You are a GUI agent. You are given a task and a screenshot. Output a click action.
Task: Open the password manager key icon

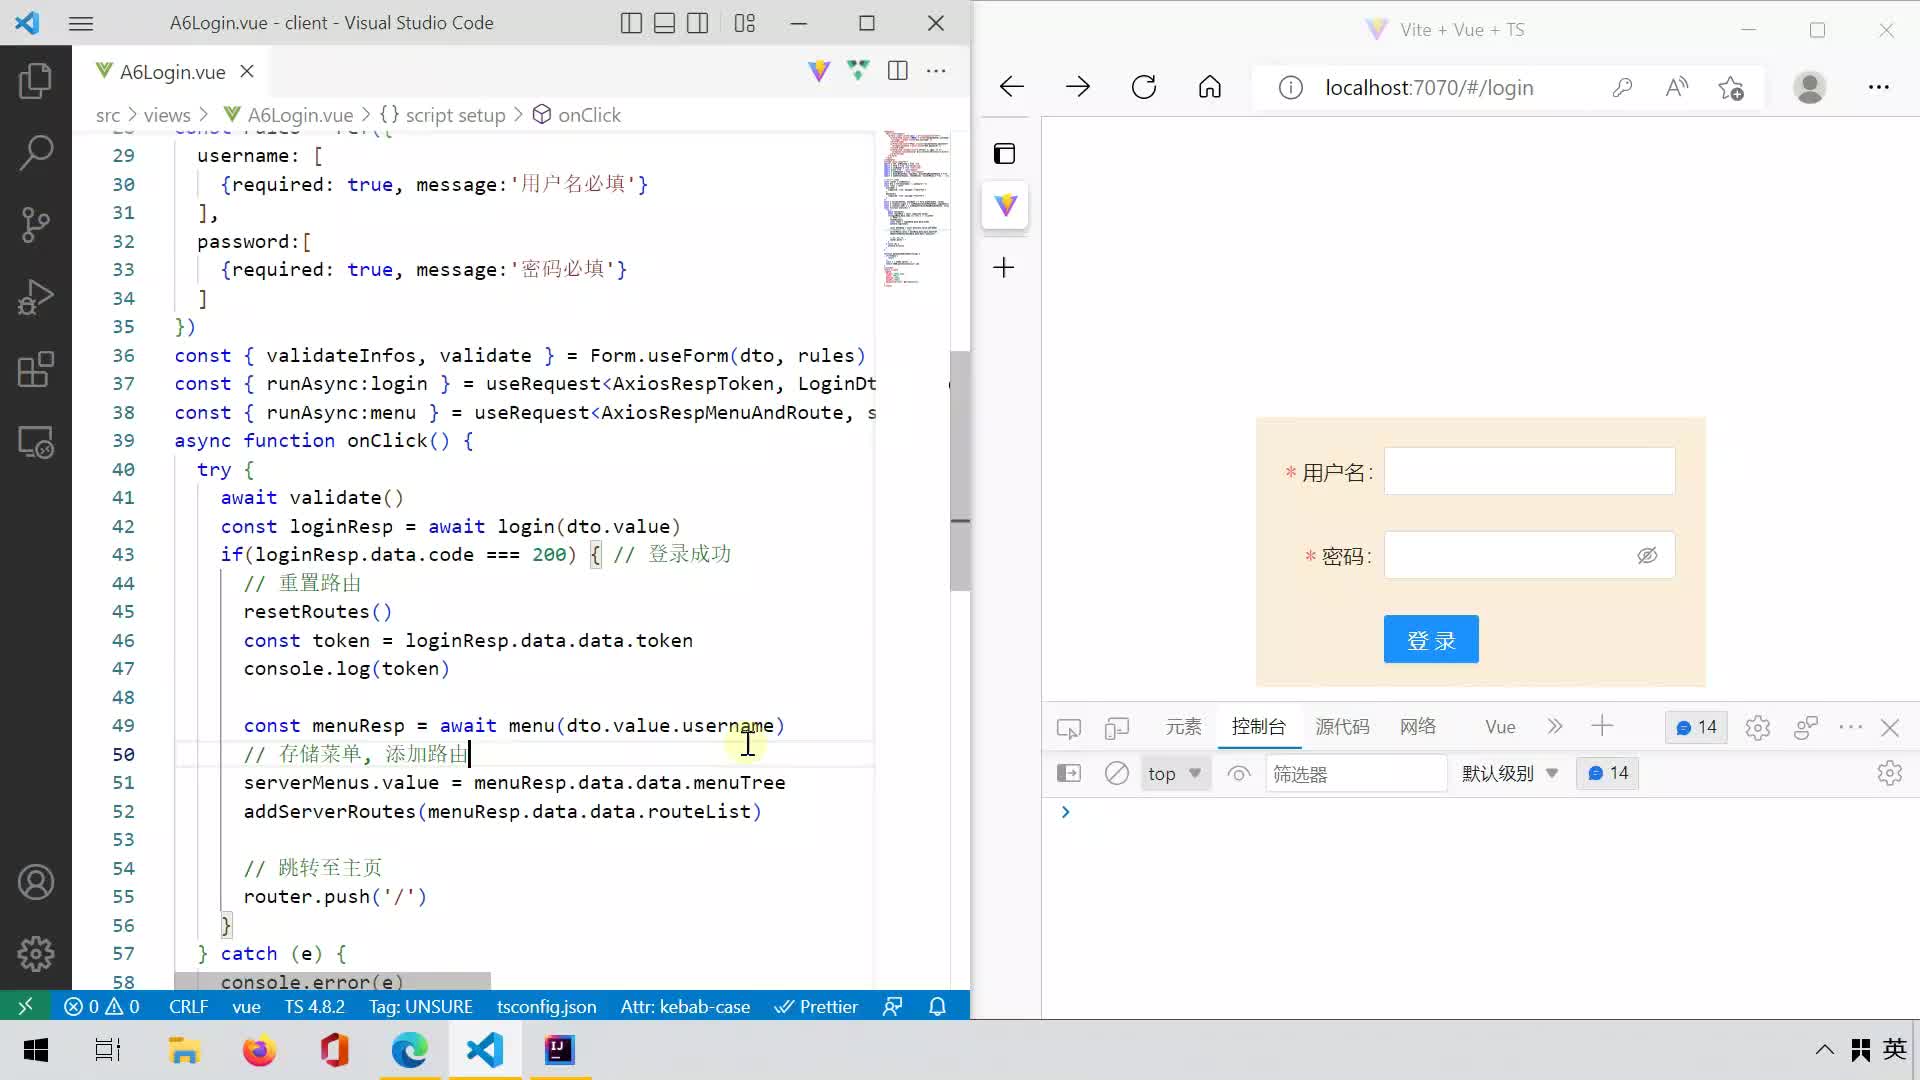click(x=1622, y=87)
